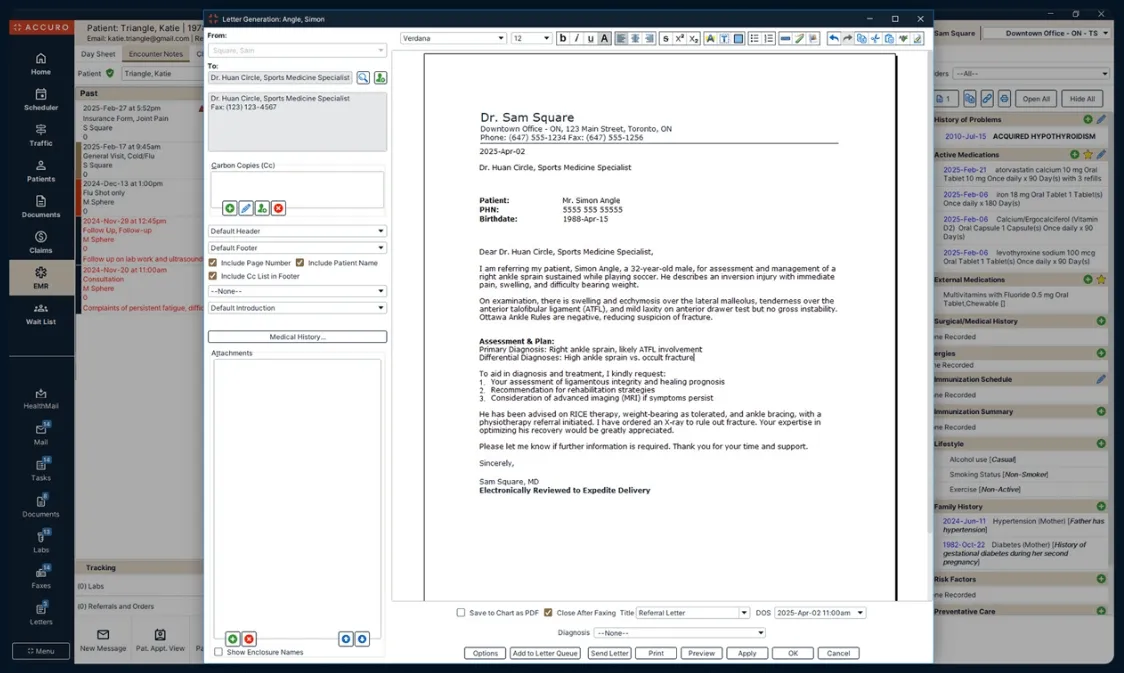Add a bulleted list to the letter
The height and width of the screenshot is (673, 1124).
[754, 38]
